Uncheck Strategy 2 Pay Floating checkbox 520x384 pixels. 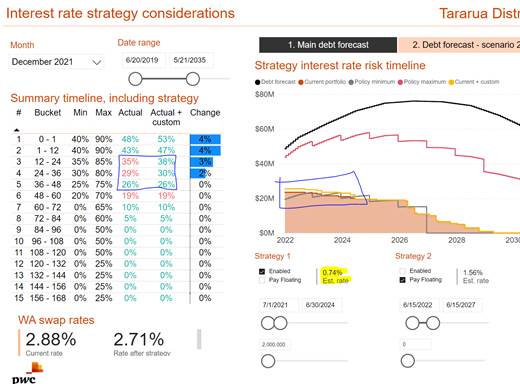click(403, 280)
